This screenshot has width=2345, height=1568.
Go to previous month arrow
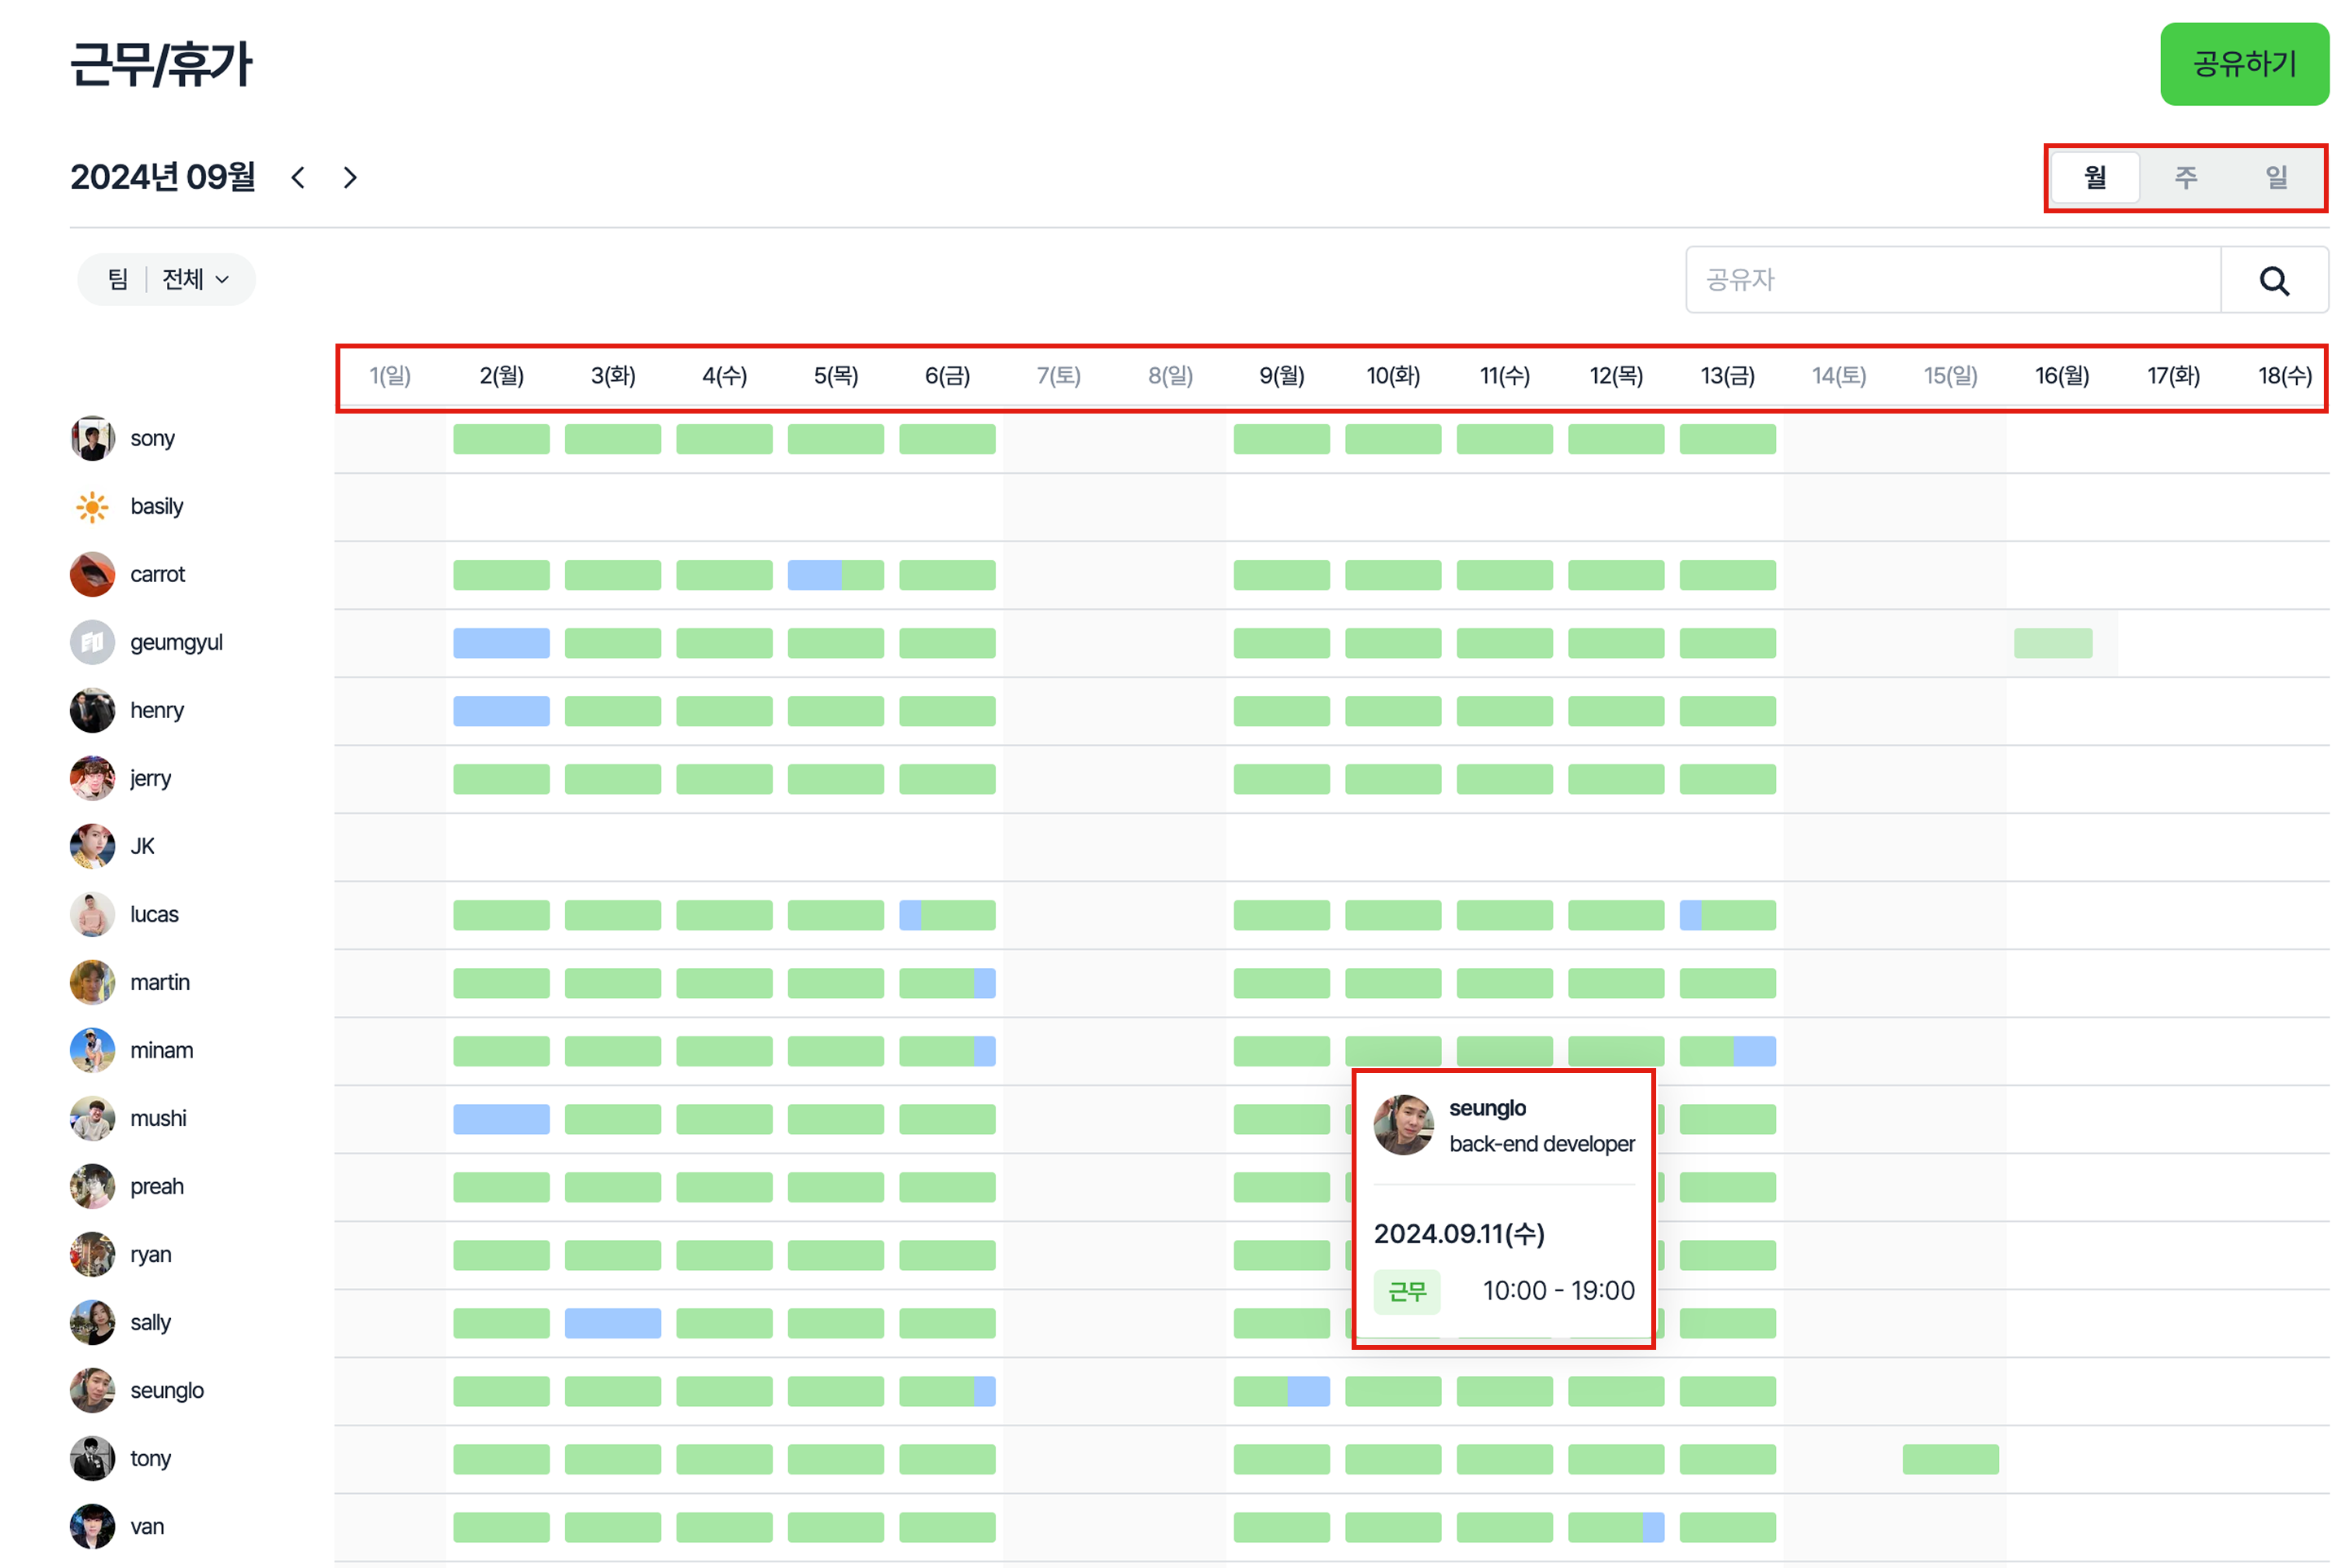298,178
